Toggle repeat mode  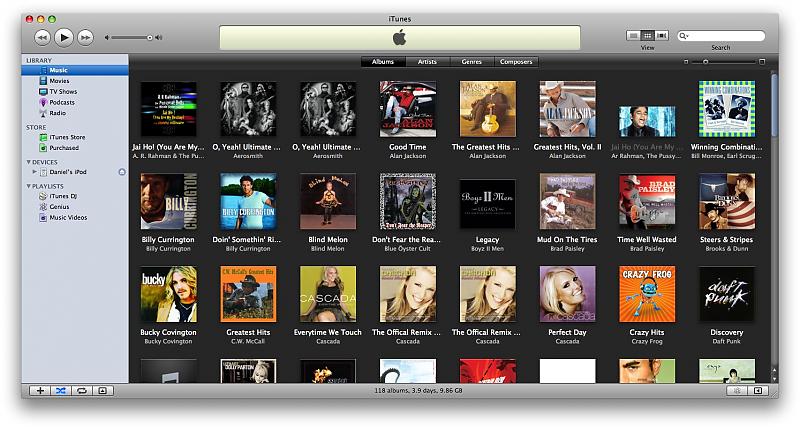[81, 390]
